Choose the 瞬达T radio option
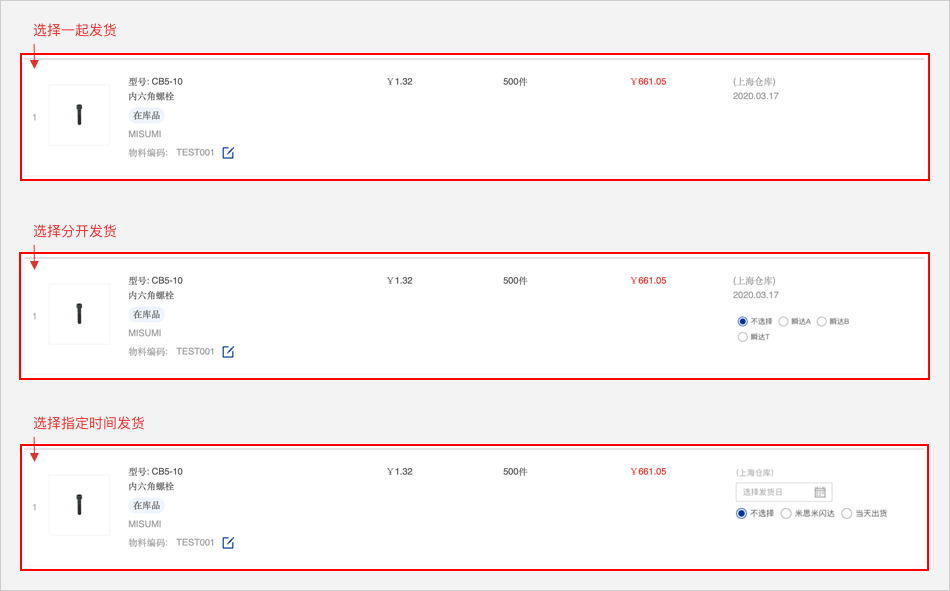Screen dimensions: 950x591 coord(743,337)
